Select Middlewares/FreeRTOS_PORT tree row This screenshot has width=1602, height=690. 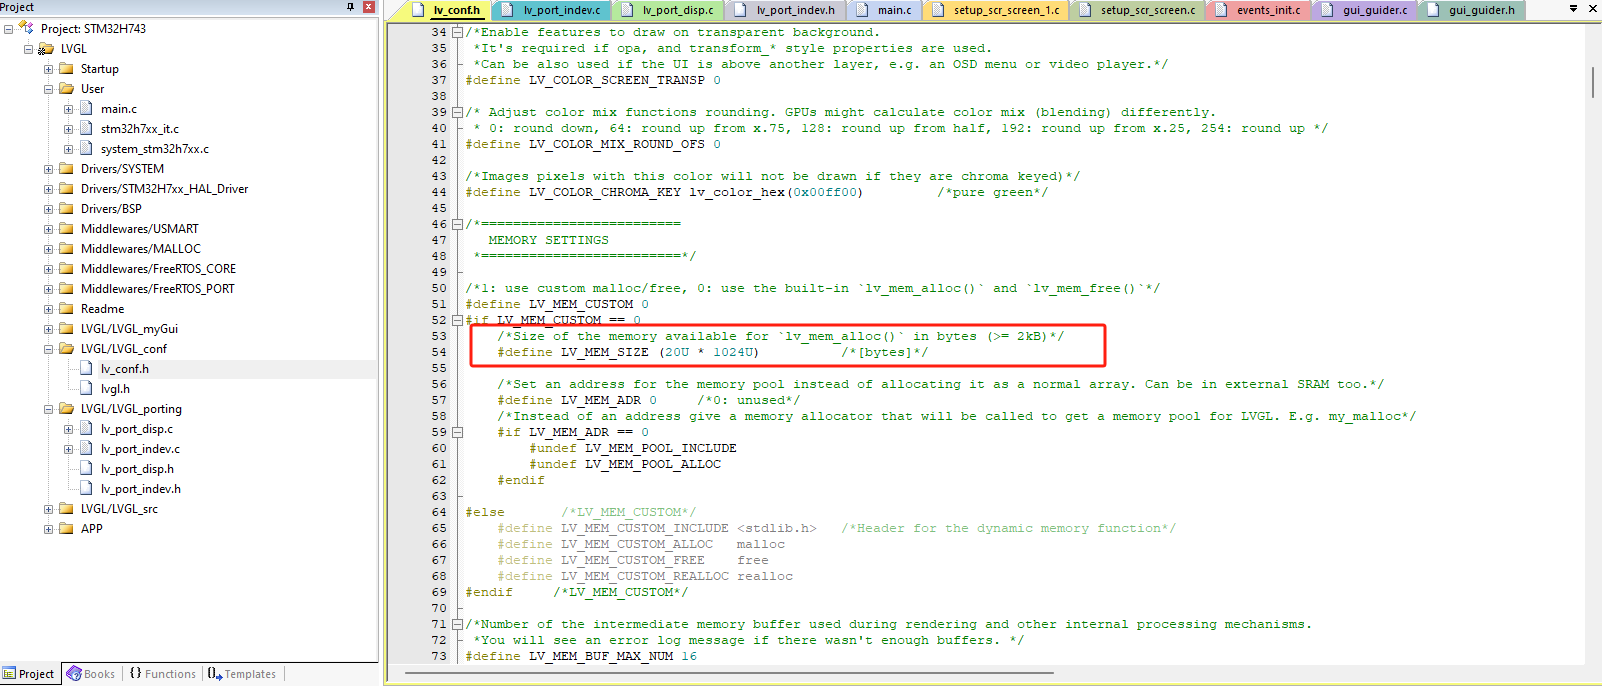tap(158, 289)
